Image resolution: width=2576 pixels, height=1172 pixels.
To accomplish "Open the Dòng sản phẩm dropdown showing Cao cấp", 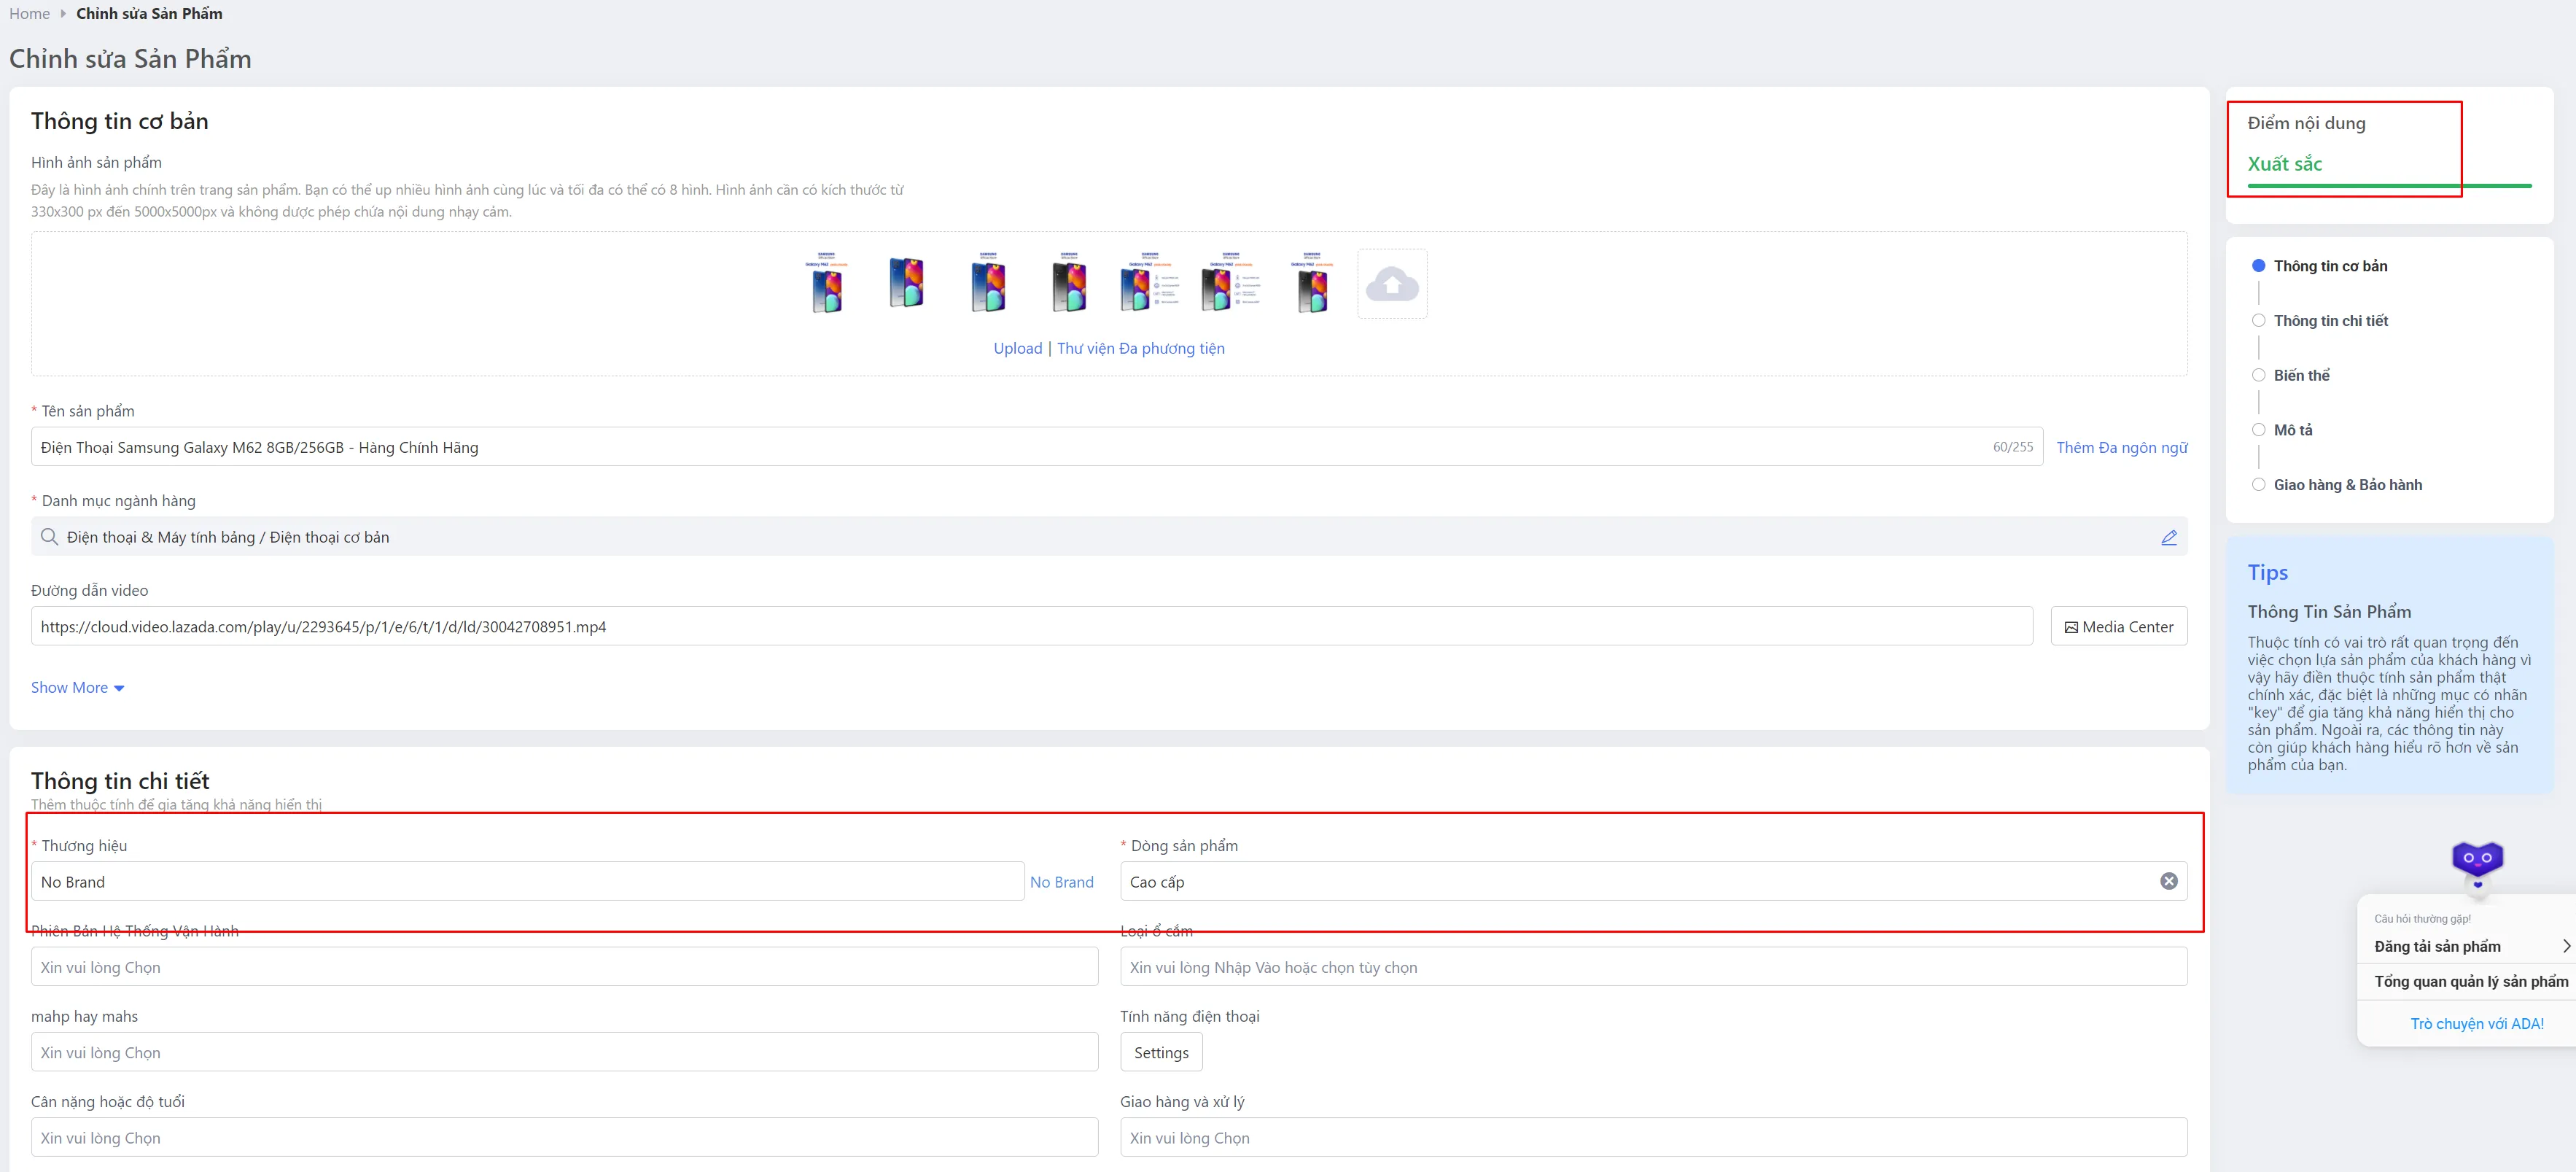I will (x=1653, y=881).
